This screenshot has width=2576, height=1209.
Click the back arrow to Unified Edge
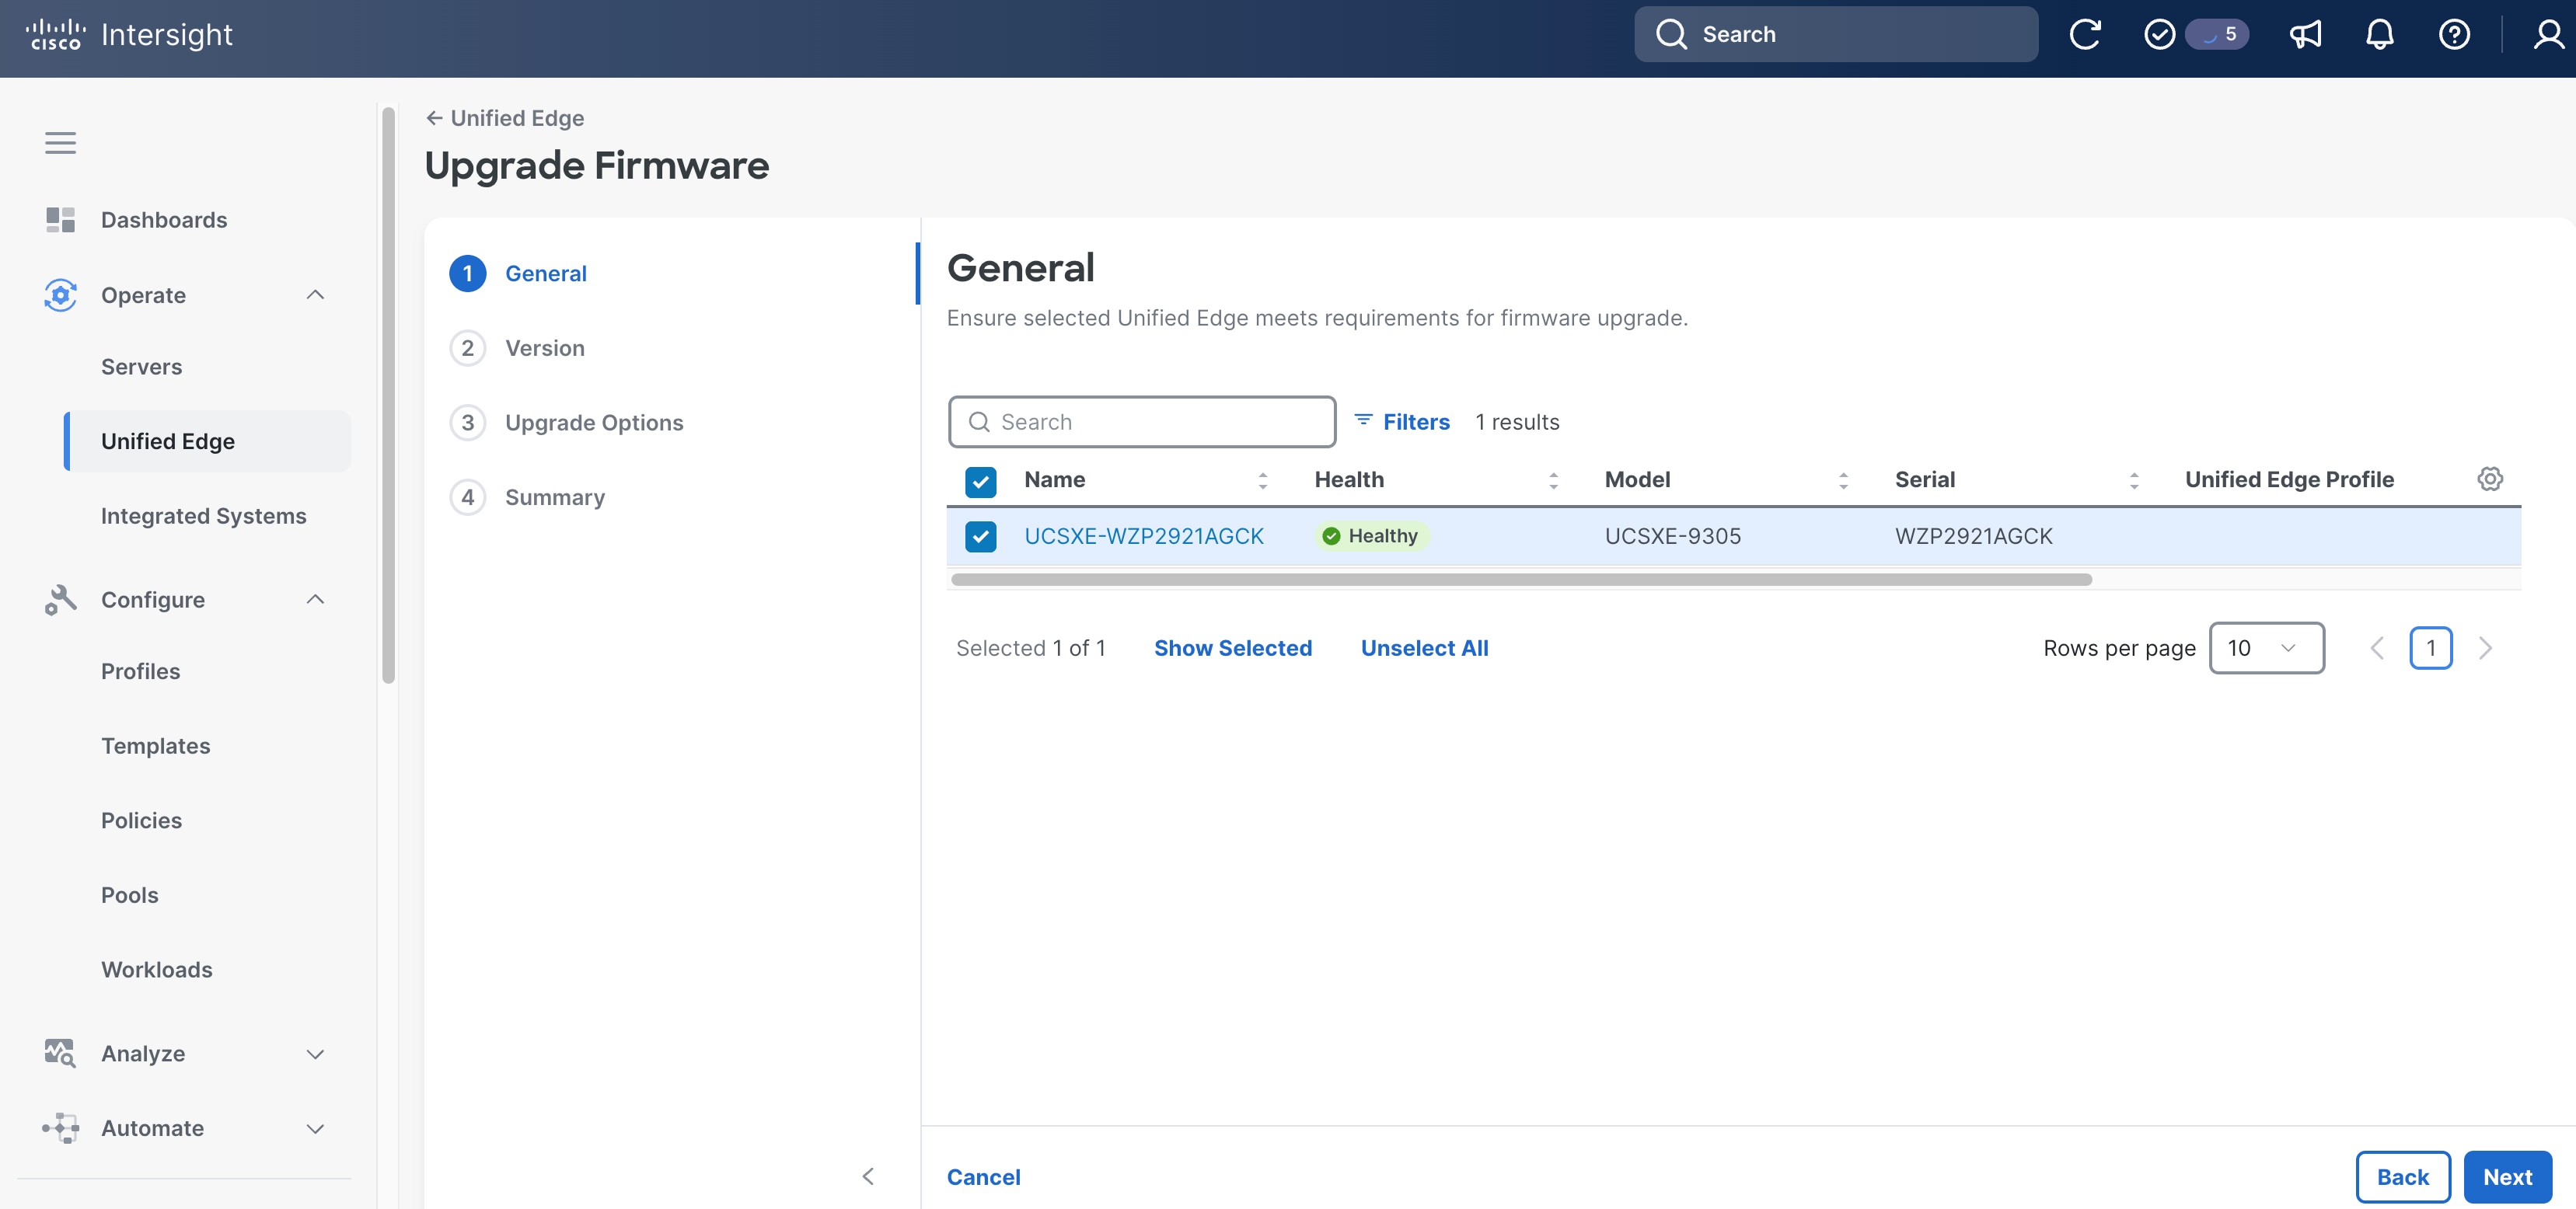coord(434,118)
